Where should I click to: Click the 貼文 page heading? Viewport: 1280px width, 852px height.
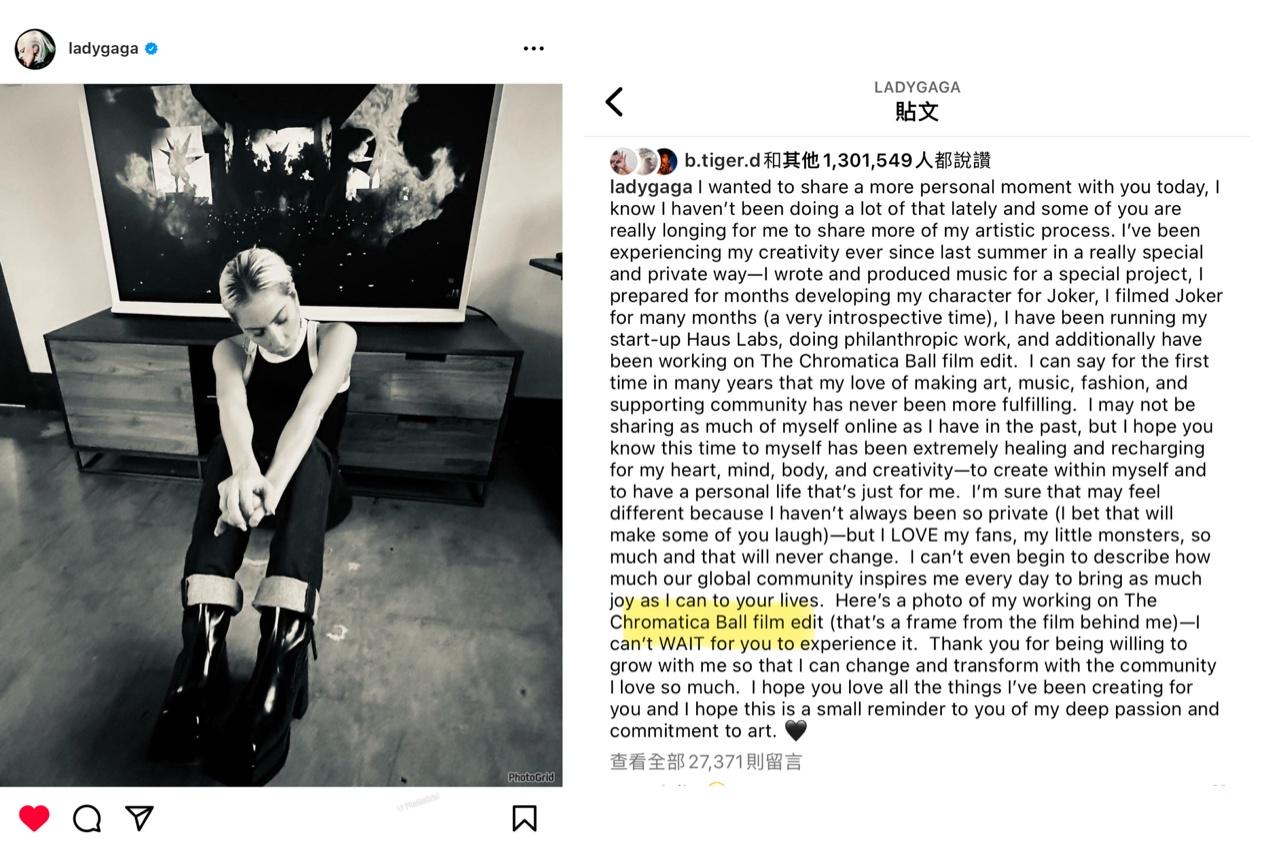pyautogui.click(x=917, y=111)
